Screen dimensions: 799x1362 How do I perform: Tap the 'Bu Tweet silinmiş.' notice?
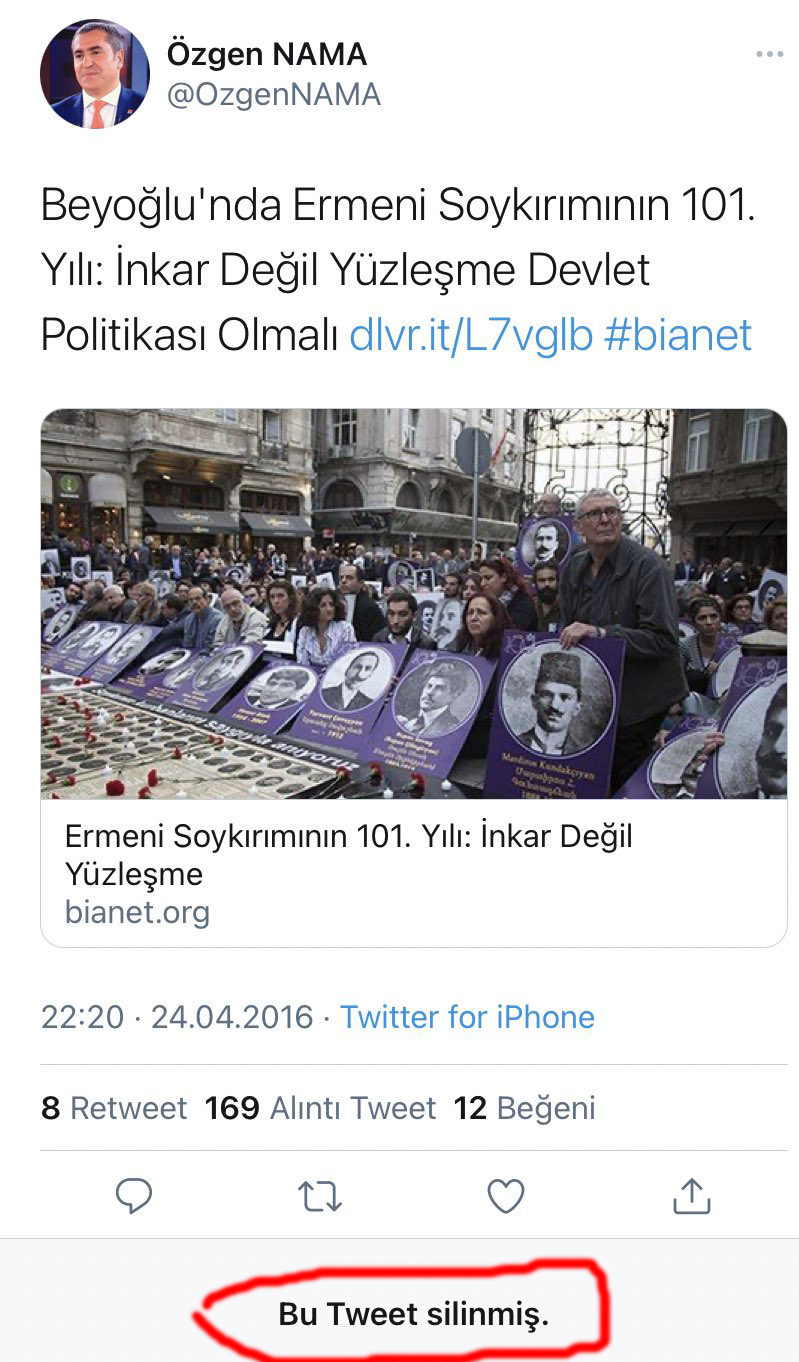[x=414, y=1314]
